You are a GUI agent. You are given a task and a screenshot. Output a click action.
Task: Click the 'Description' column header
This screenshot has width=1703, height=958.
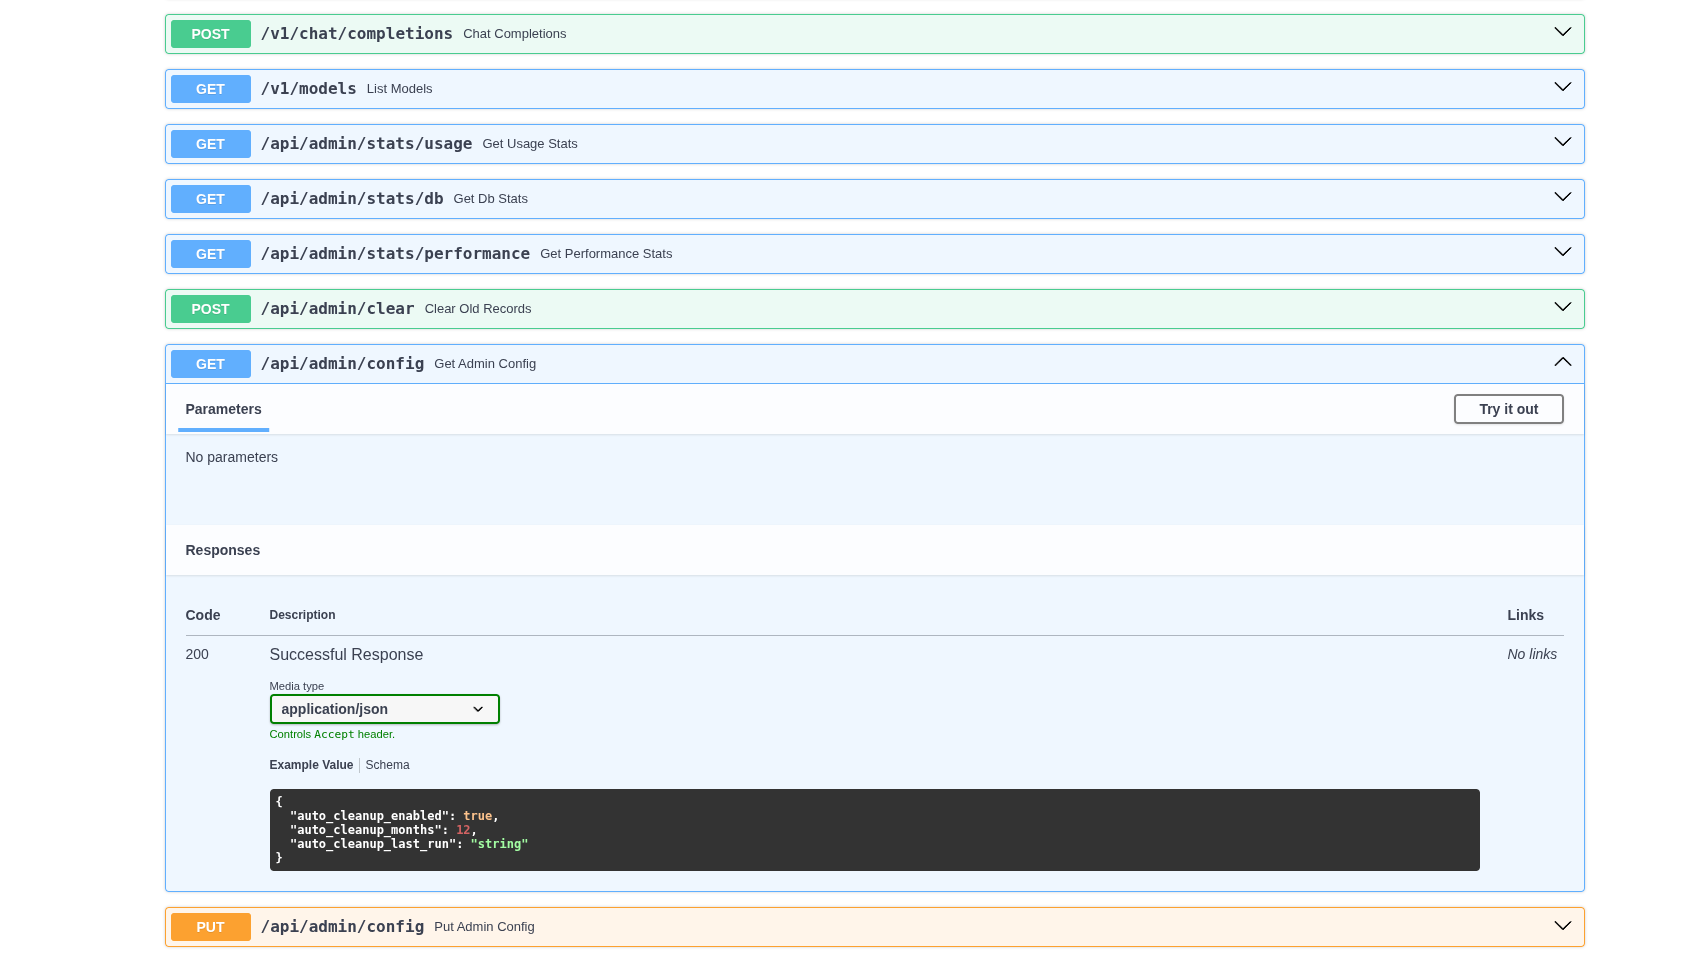pyautogui.click(x=302, y=615)
